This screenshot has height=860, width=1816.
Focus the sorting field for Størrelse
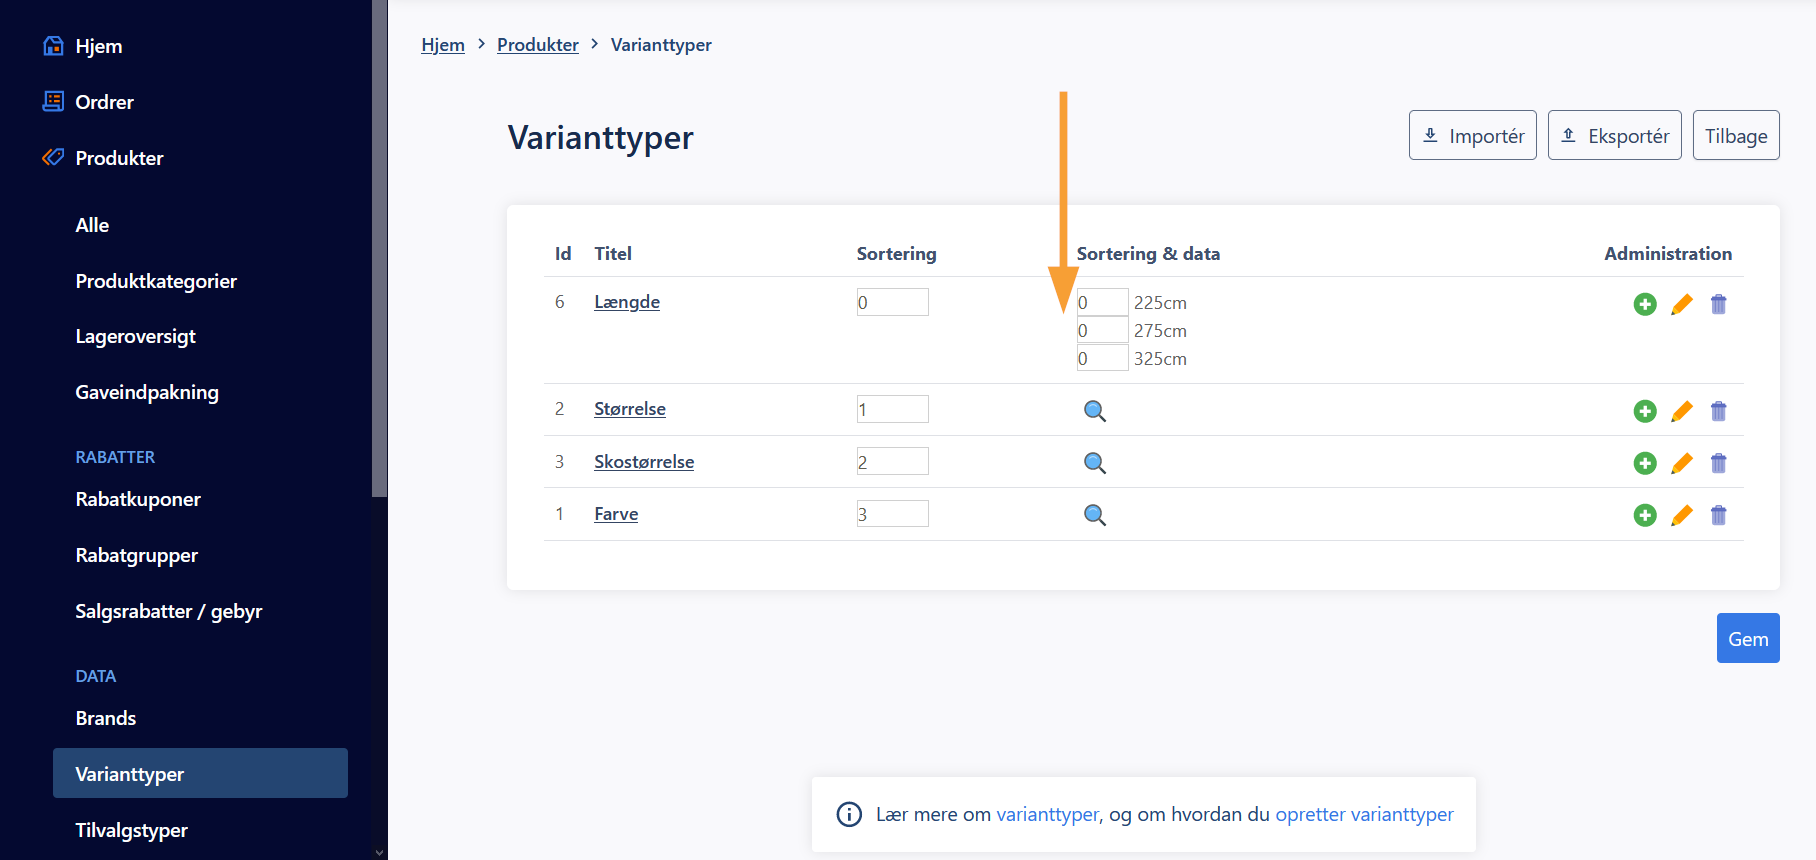[x=892, y=409]
